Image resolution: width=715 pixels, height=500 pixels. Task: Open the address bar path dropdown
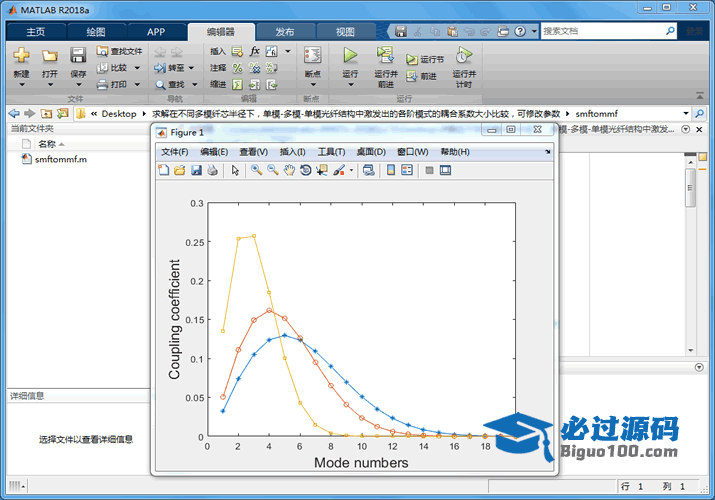pyautogui.click(x=686, y=113)
